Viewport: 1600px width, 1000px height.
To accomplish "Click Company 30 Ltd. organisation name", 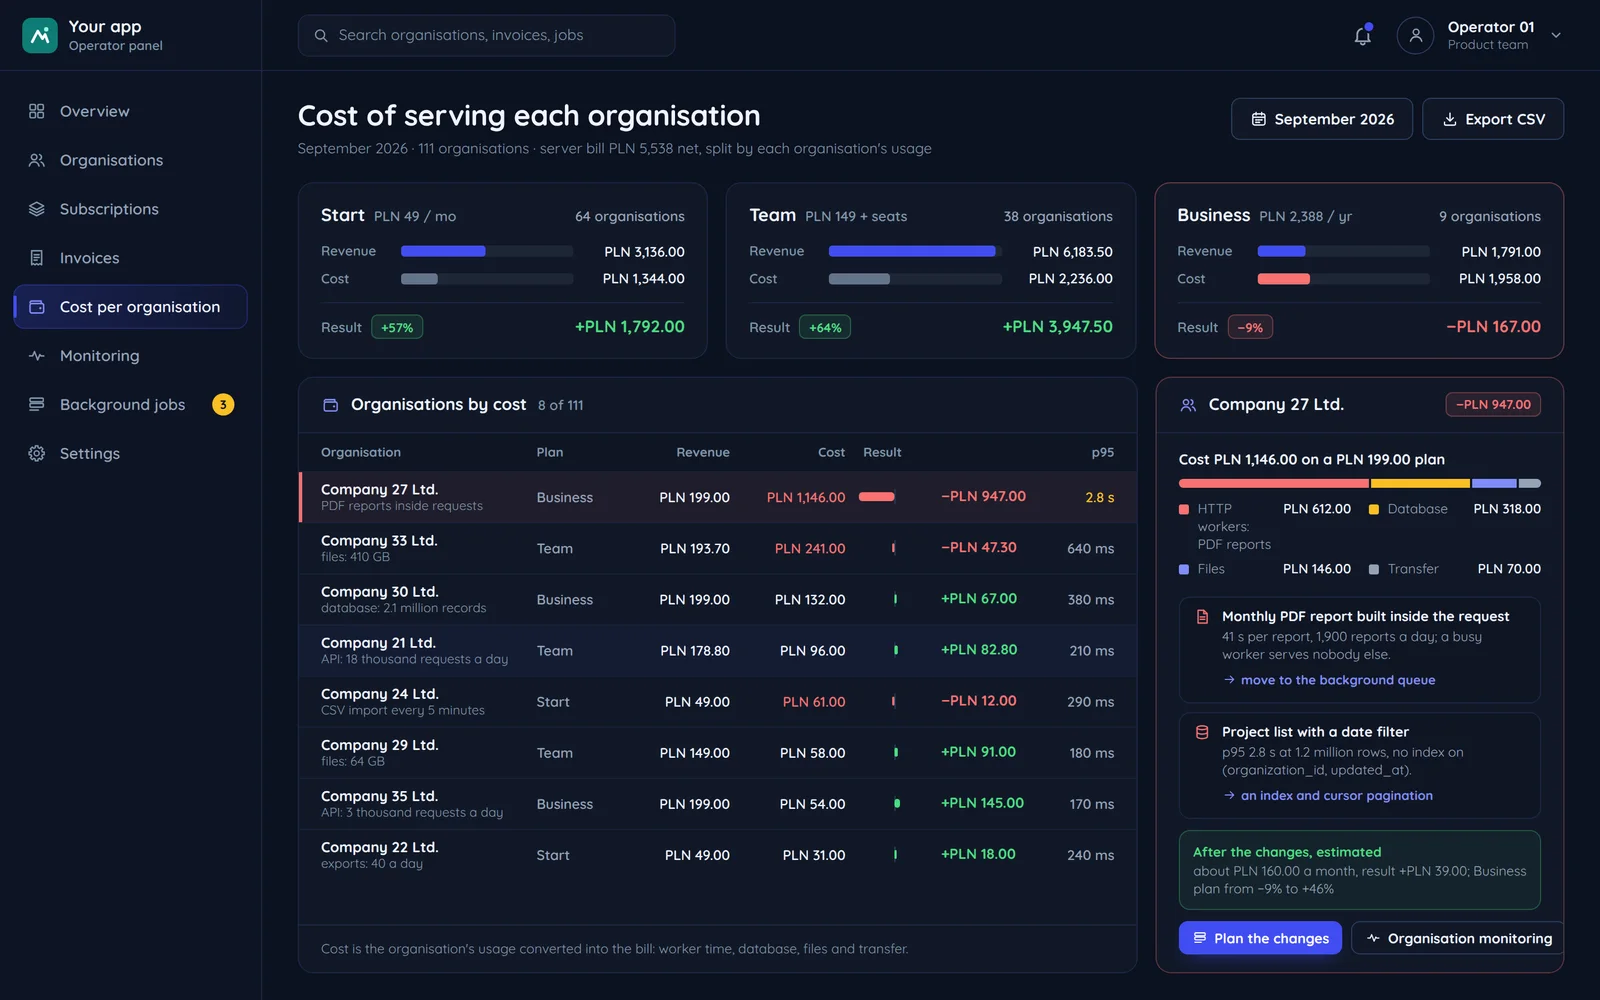I will pos(379,592).
